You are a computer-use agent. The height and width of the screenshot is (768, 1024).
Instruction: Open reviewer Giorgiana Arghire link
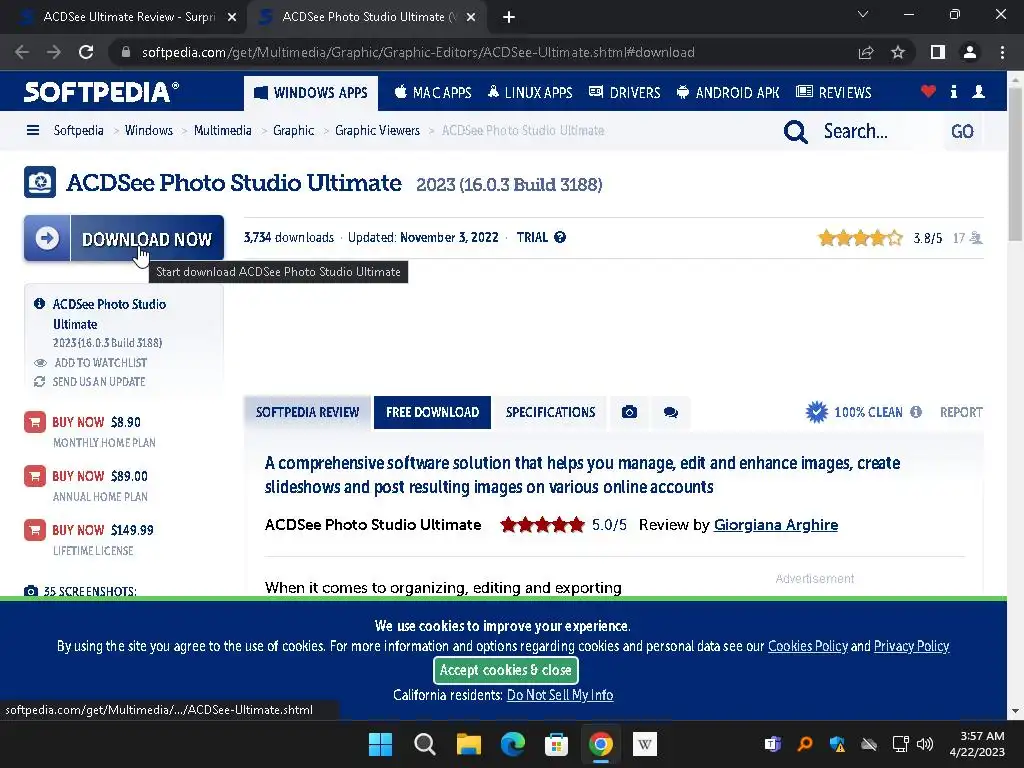click(x=776, y=524)
